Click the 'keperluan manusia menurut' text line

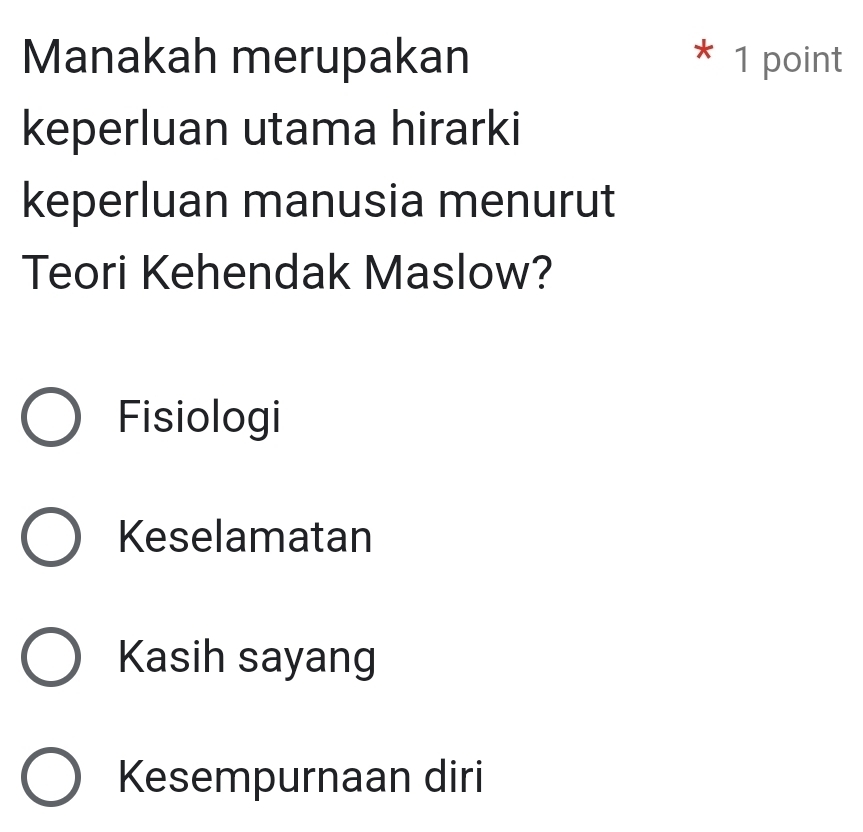[319, 201]
